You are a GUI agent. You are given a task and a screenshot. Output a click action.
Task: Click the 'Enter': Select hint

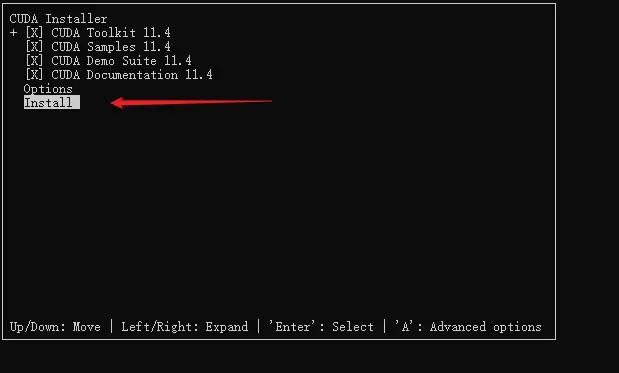point(321,327)
